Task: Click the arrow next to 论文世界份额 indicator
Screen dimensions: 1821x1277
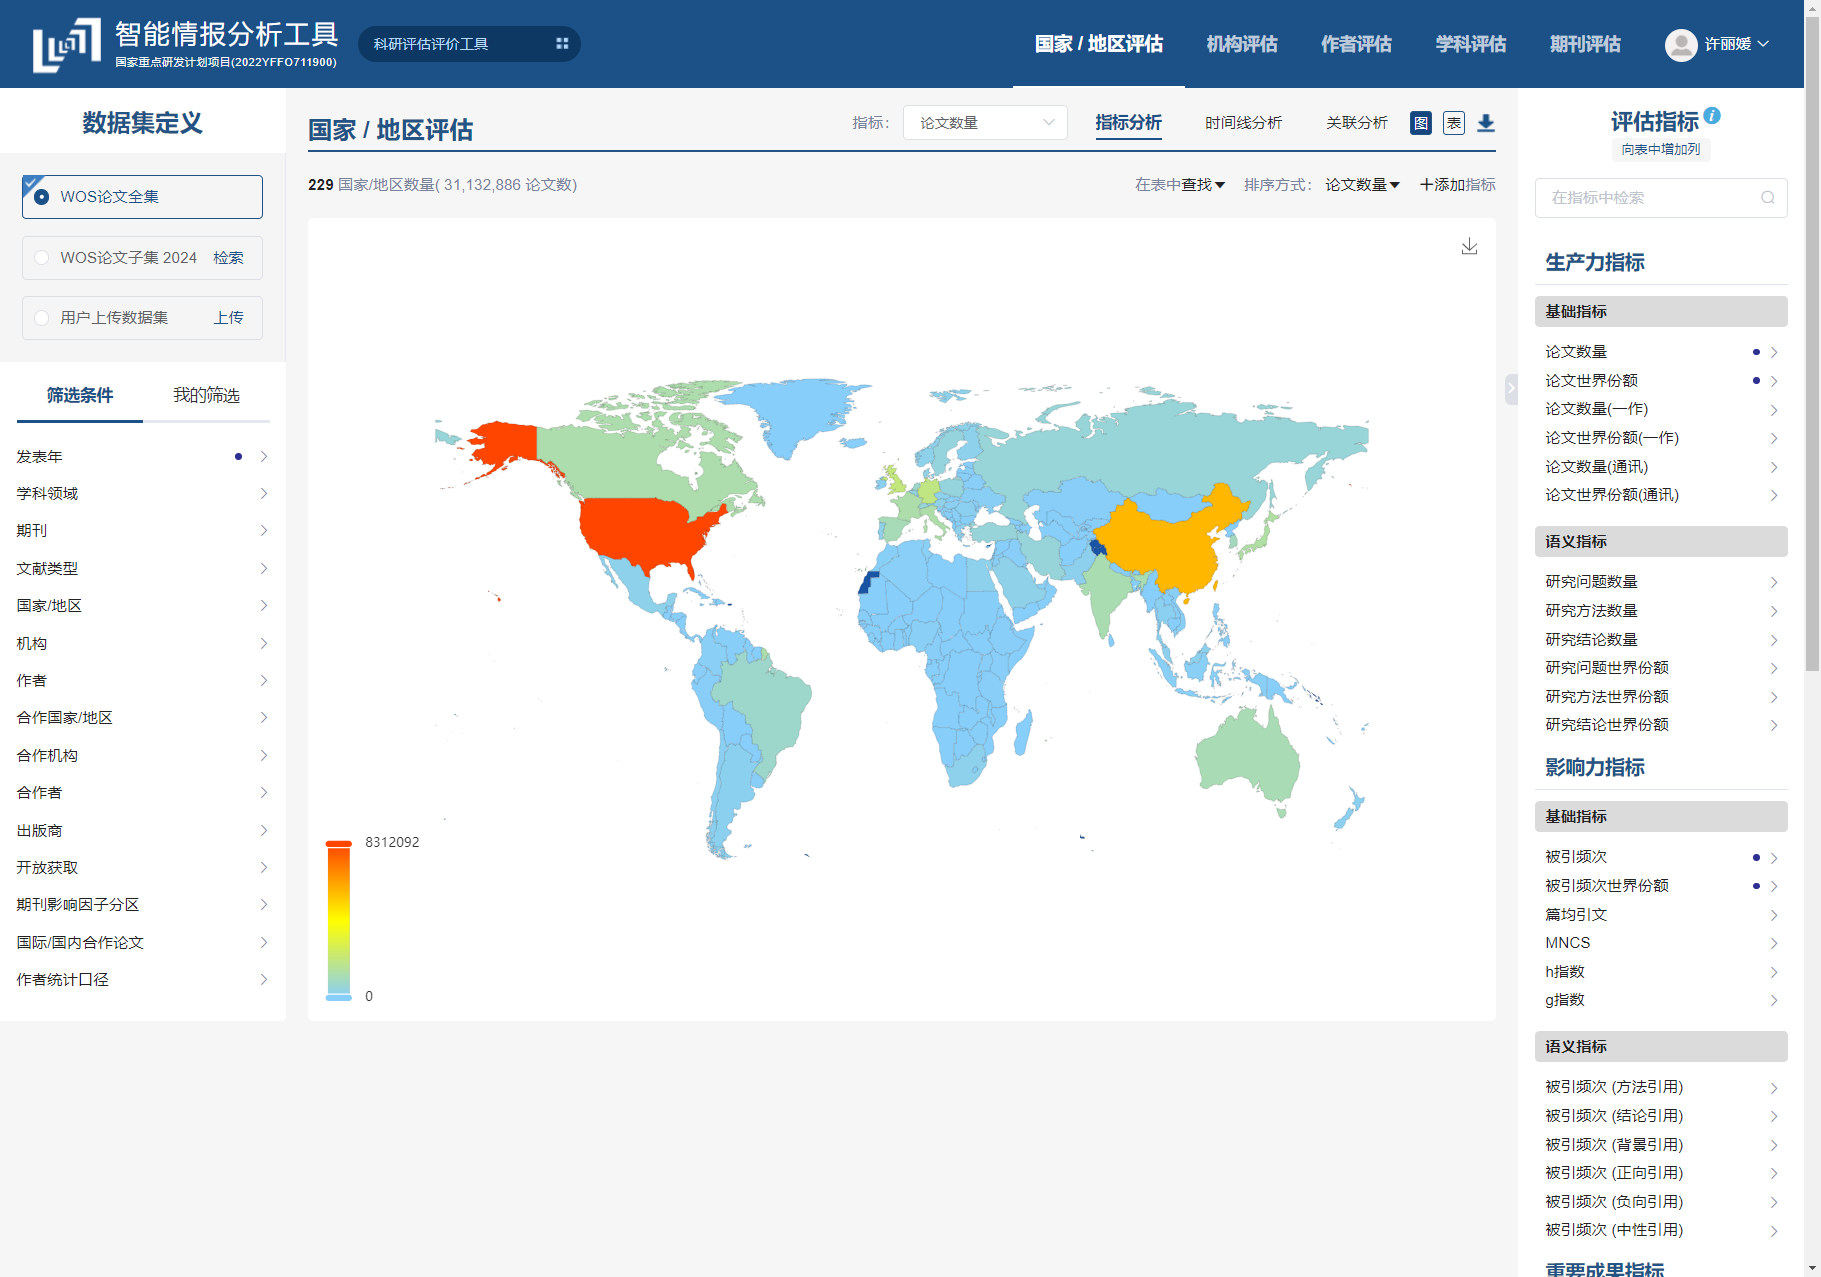Action: [1774, 381]
